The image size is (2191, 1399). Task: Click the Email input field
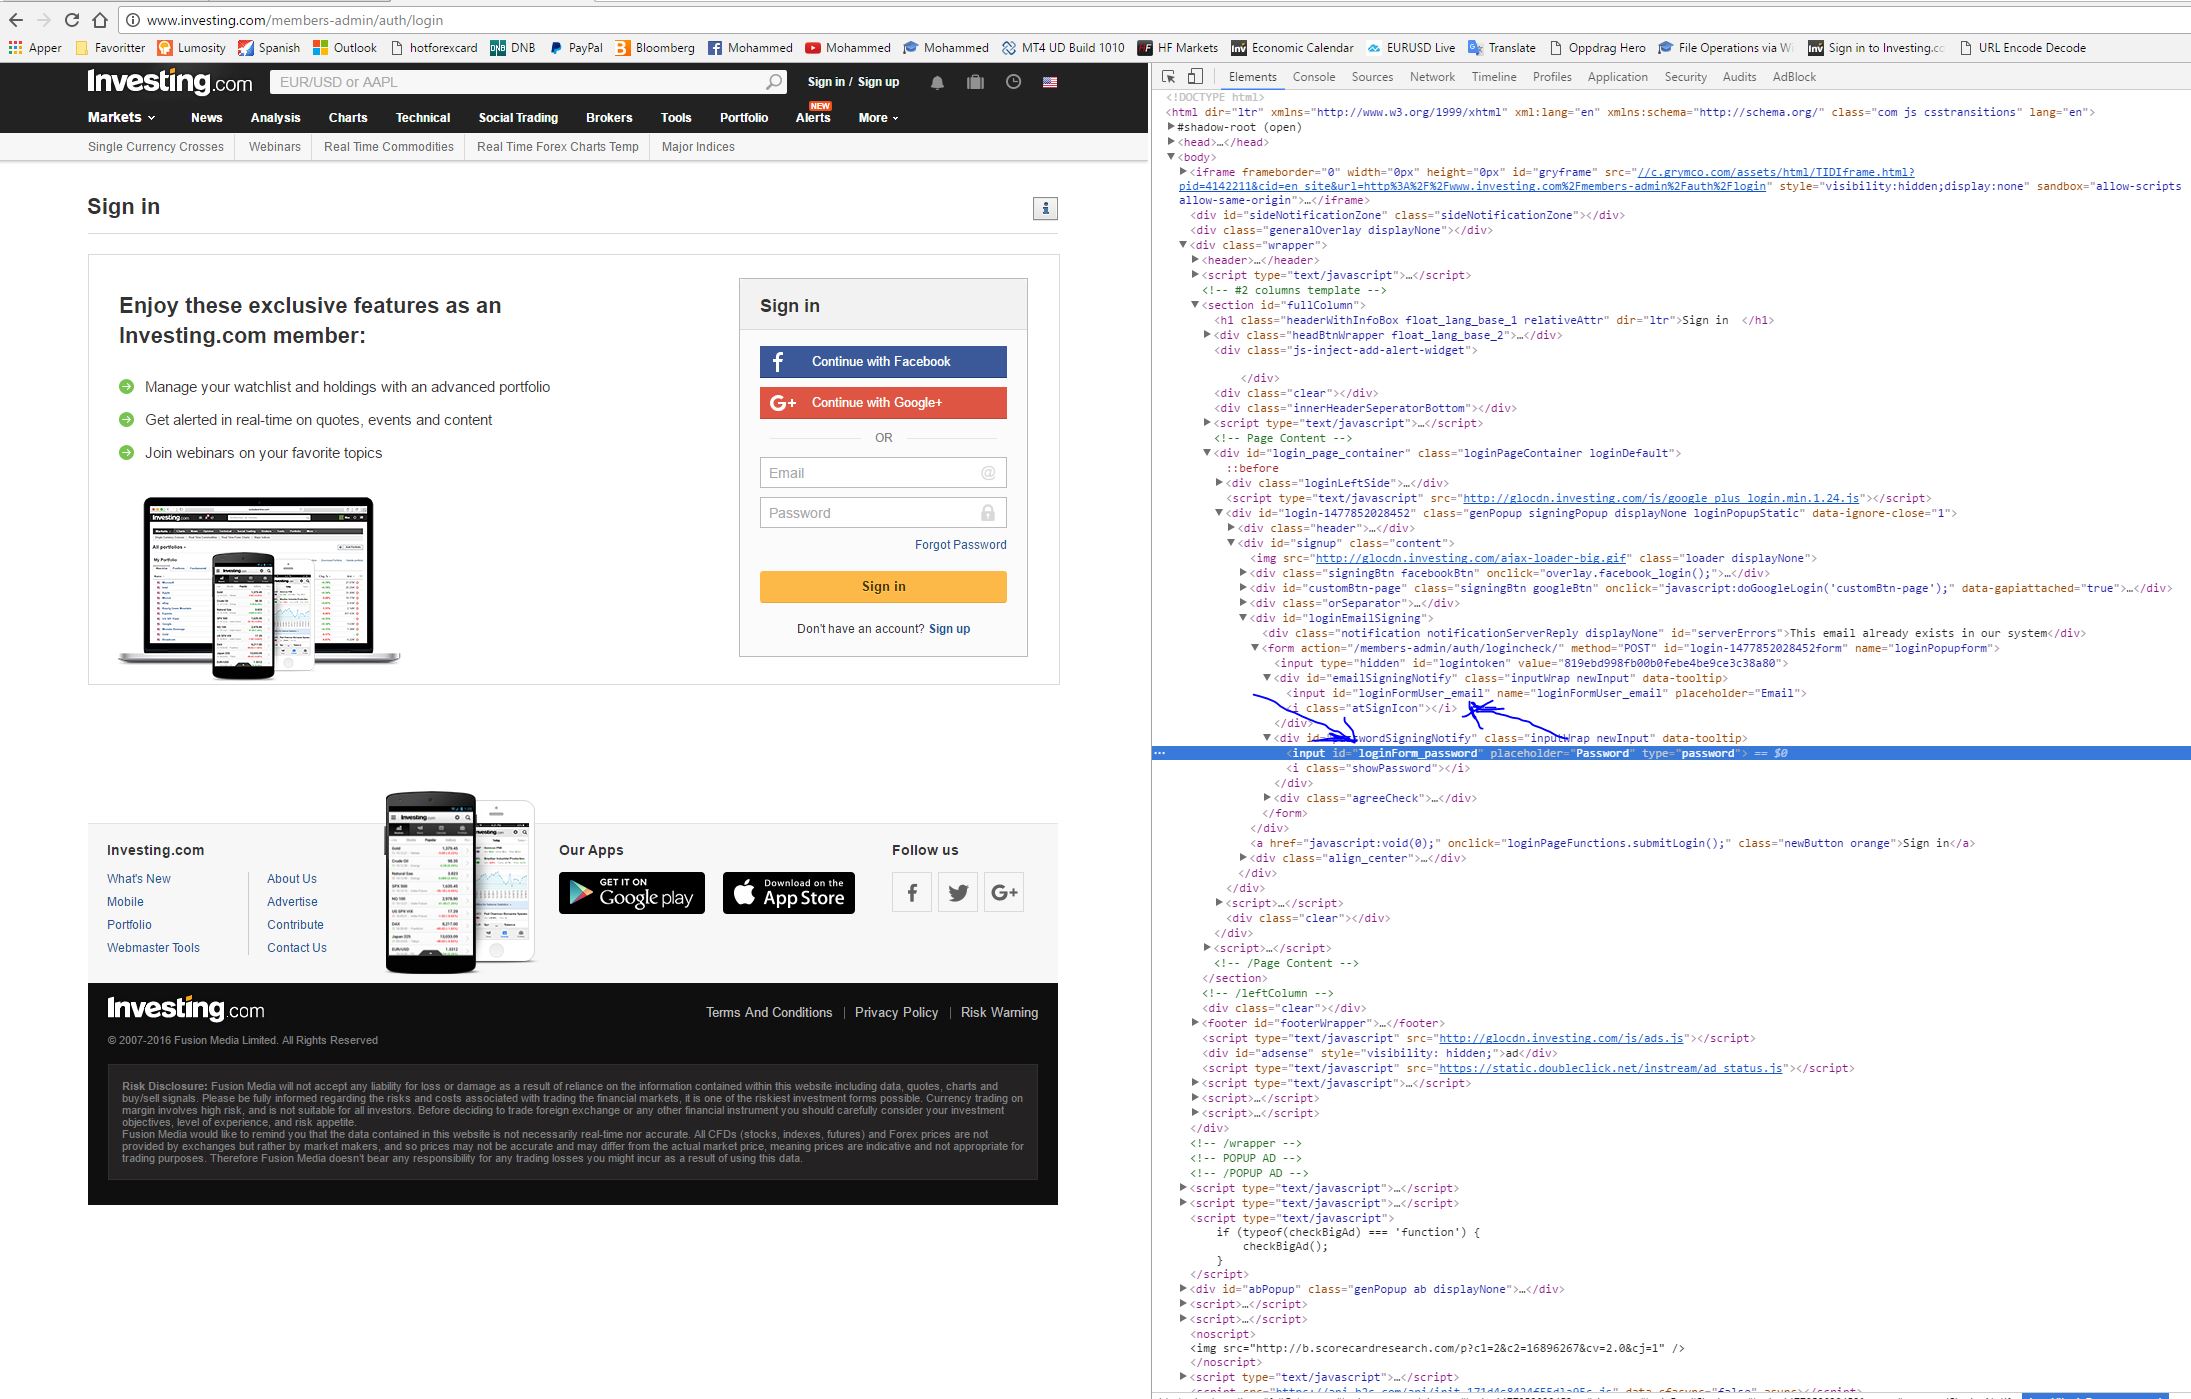(870, 473)
